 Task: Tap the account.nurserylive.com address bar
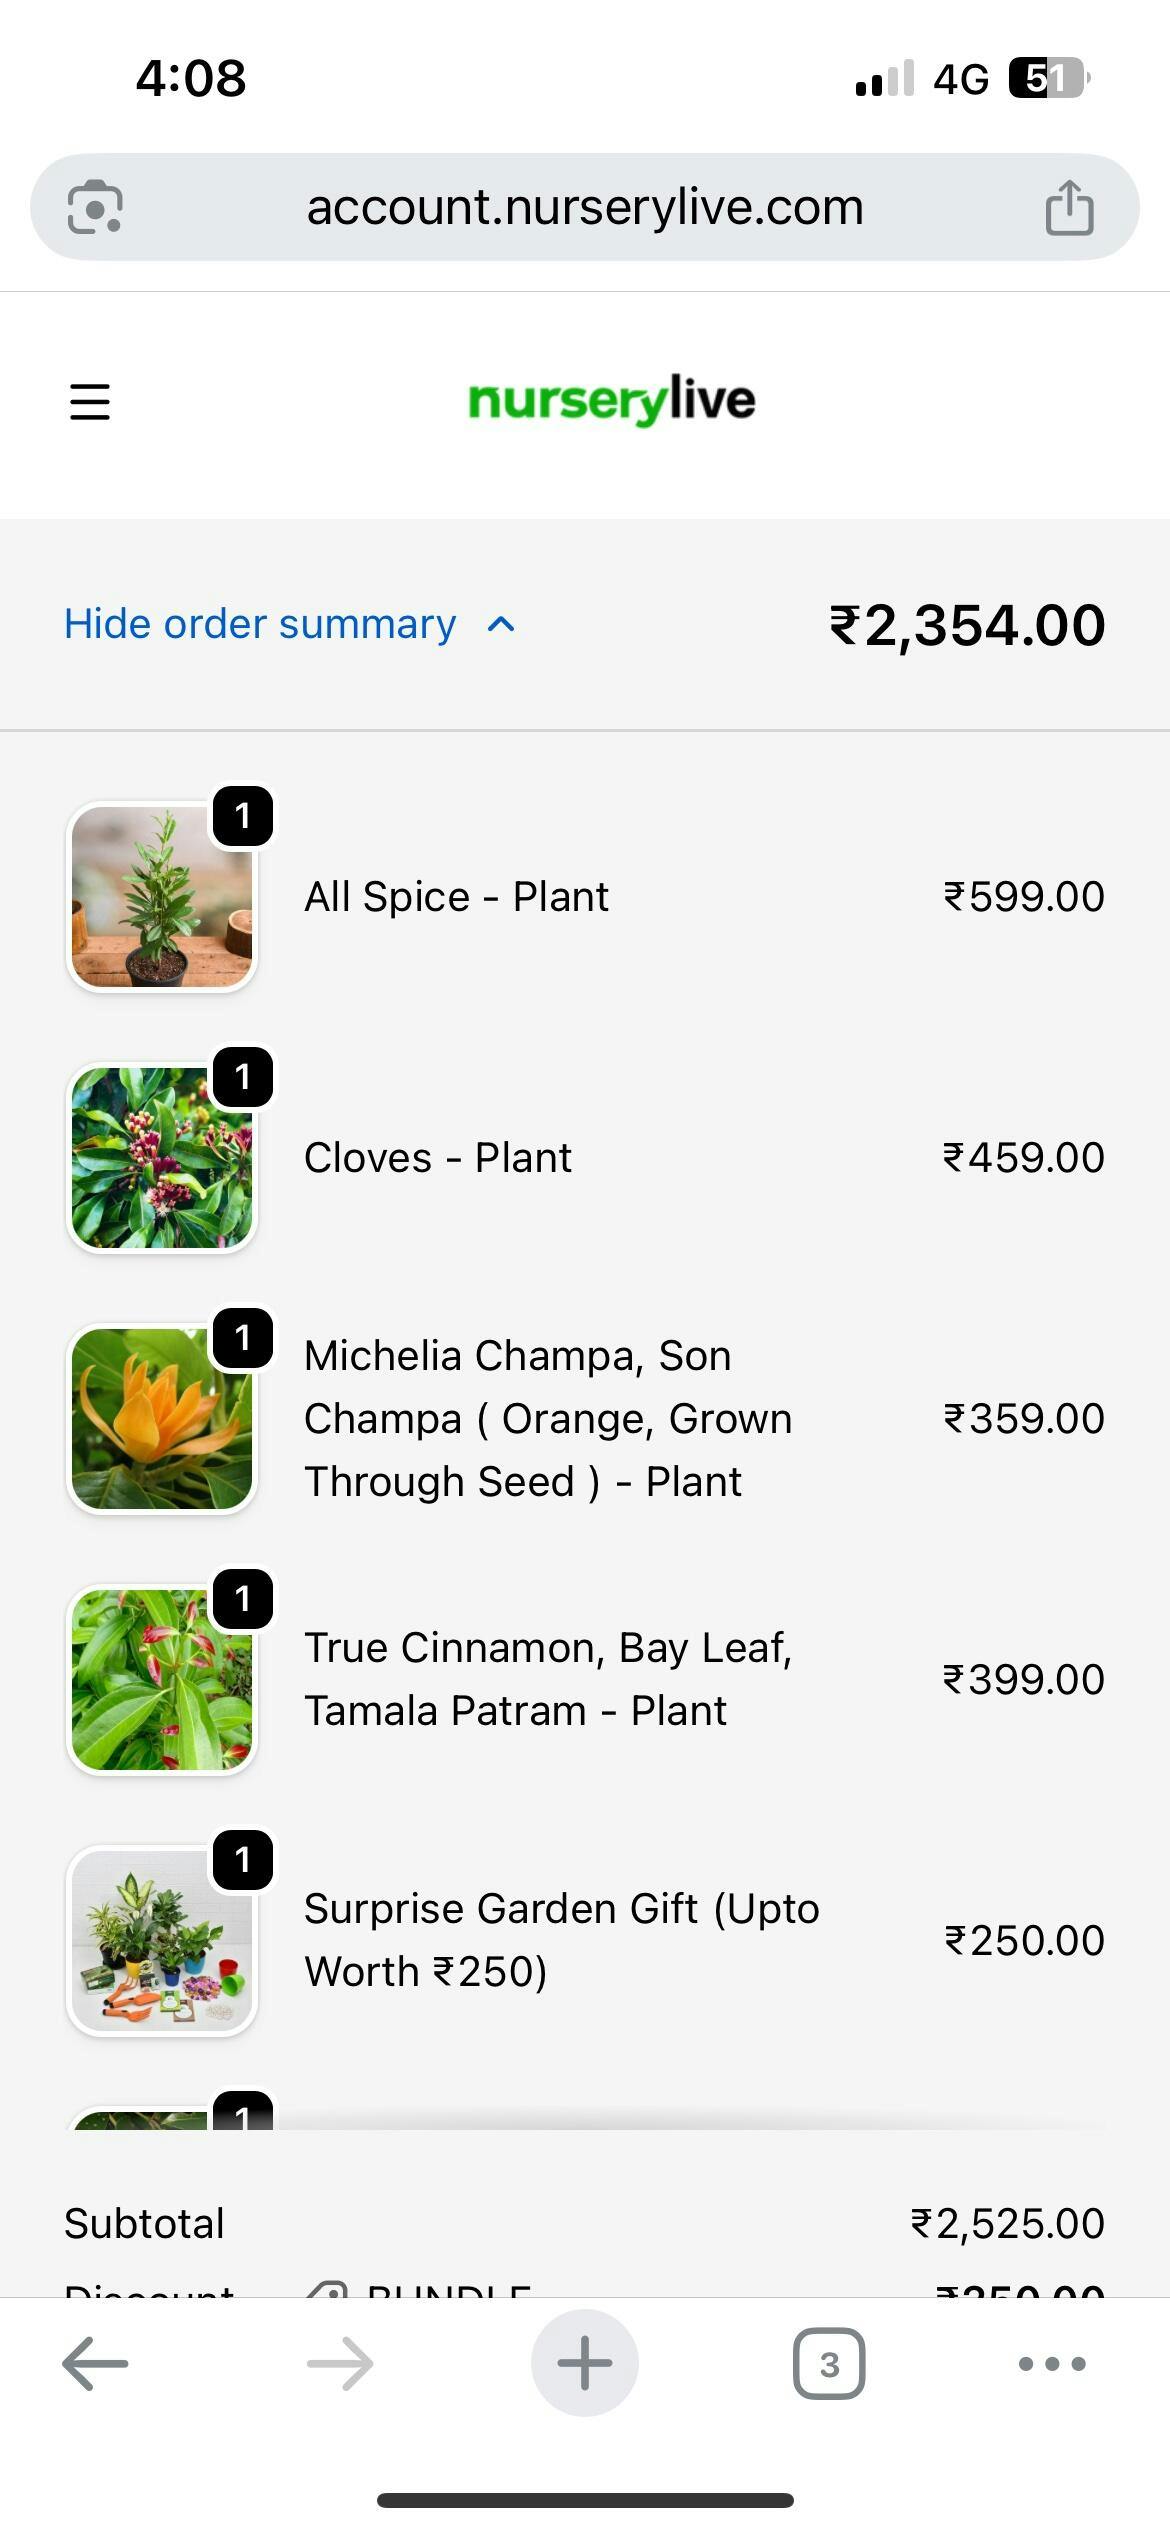point(584,208)
